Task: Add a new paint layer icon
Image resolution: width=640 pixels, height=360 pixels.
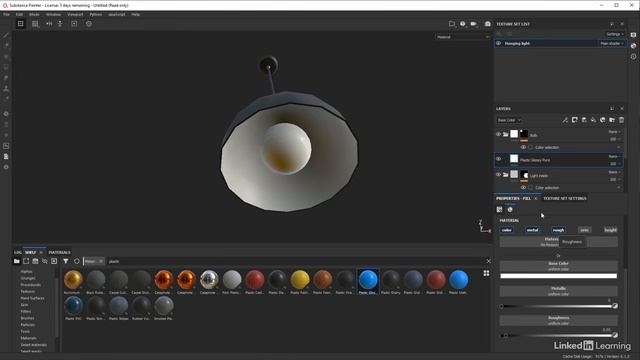Action: pos(584,120)
